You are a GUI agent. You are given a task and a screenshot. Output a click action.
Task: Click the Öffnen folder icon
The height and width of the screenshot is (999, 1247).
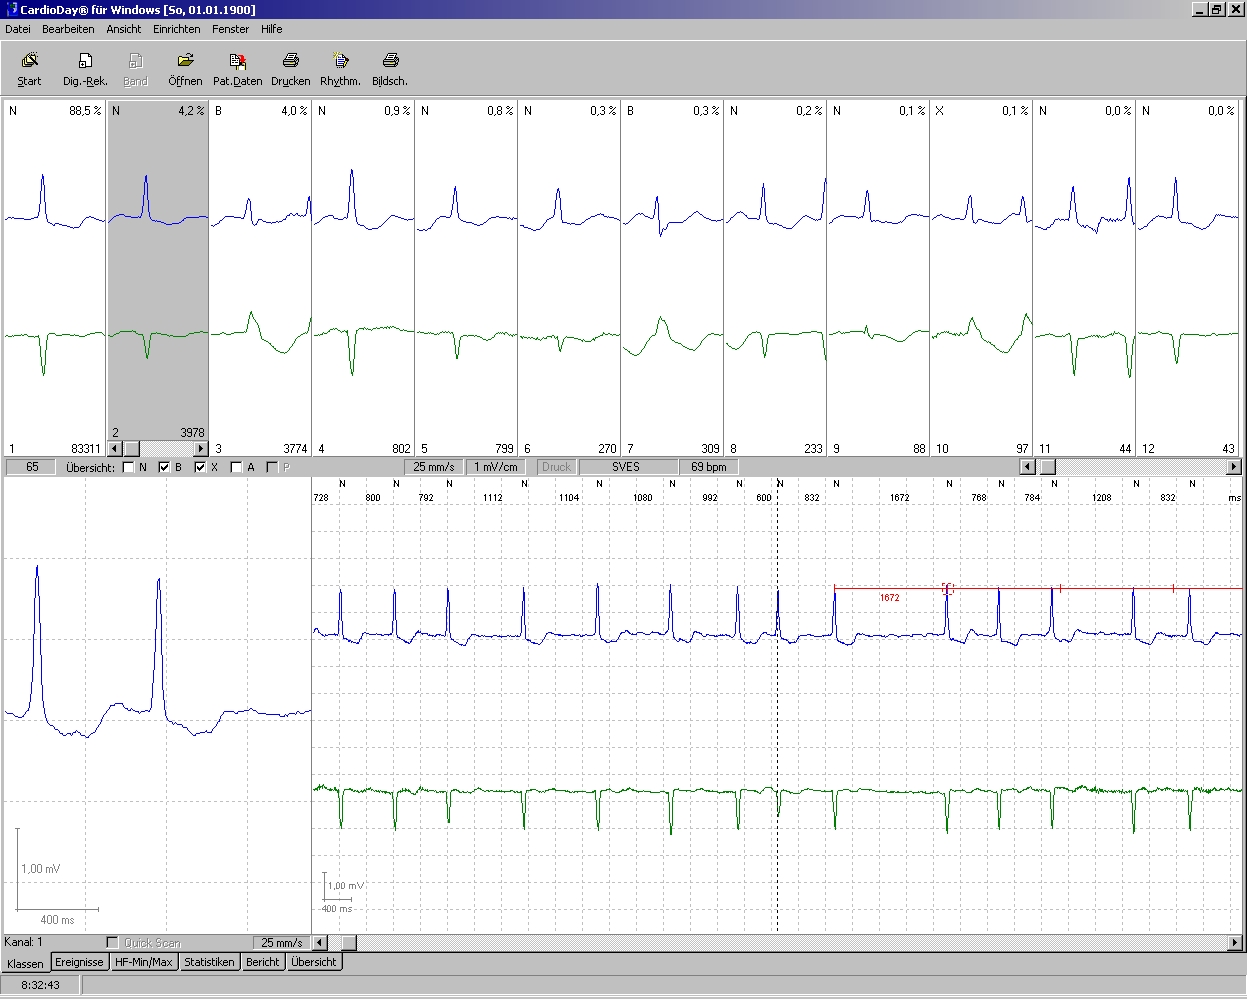click(185, 61)
